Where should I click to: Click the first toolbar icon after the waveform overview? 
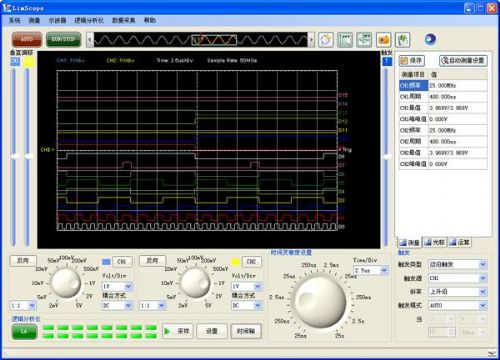click(326, 40)
